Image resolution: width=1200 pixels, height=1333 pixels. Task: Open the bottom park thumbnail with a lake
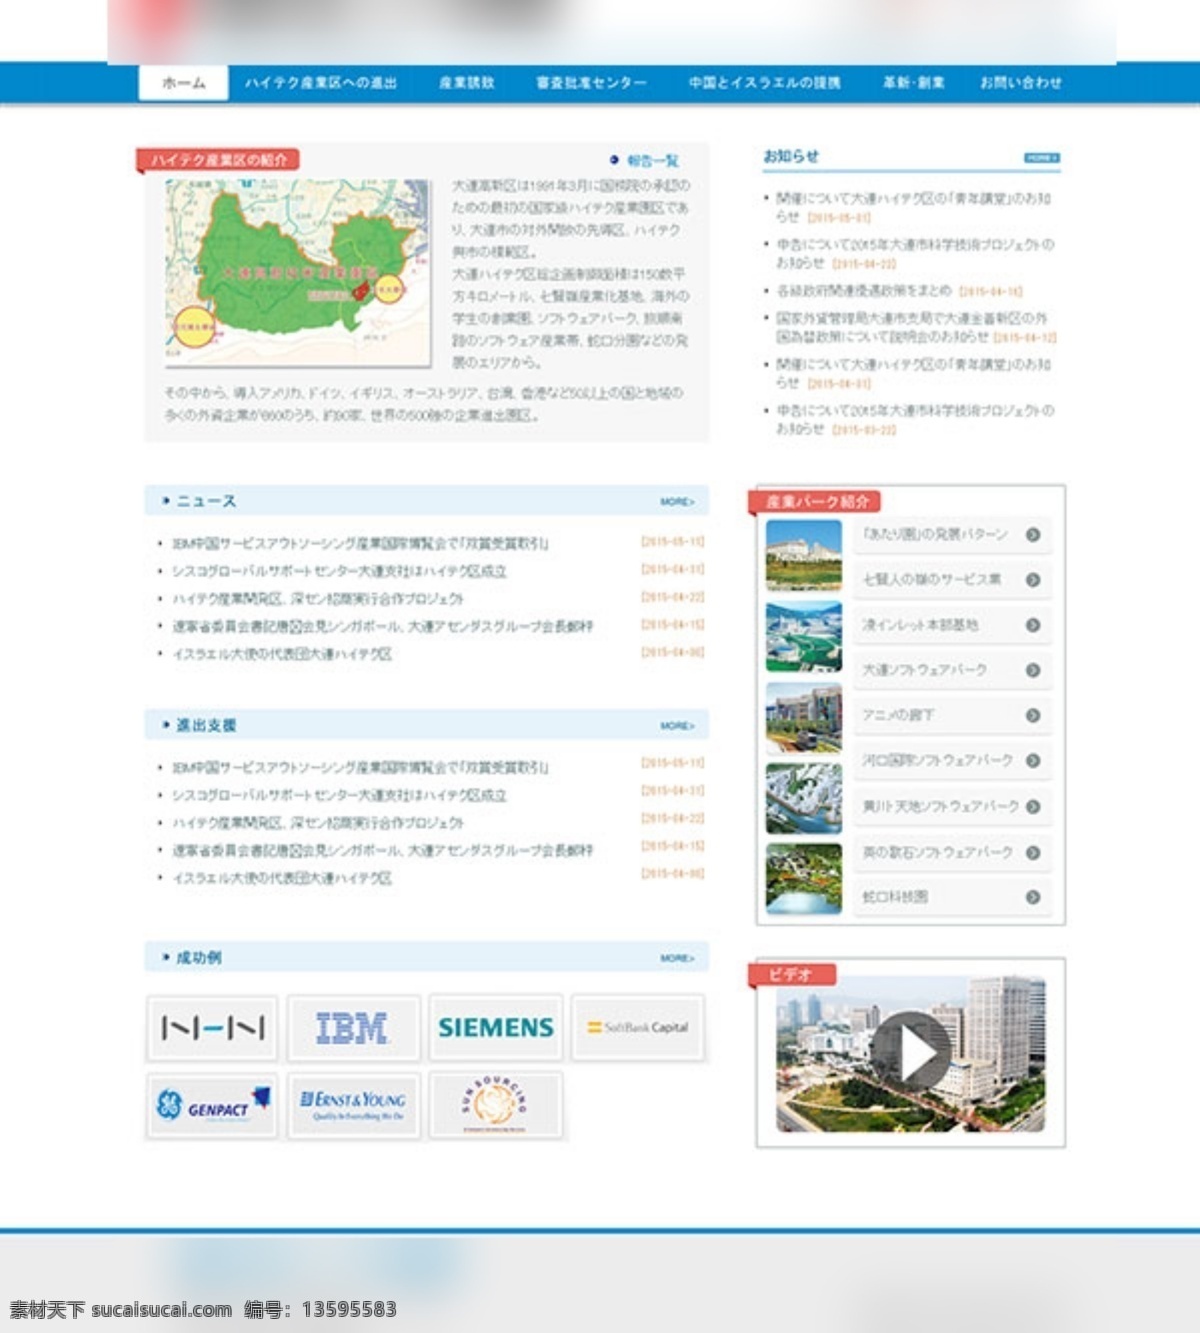[804, 879]
